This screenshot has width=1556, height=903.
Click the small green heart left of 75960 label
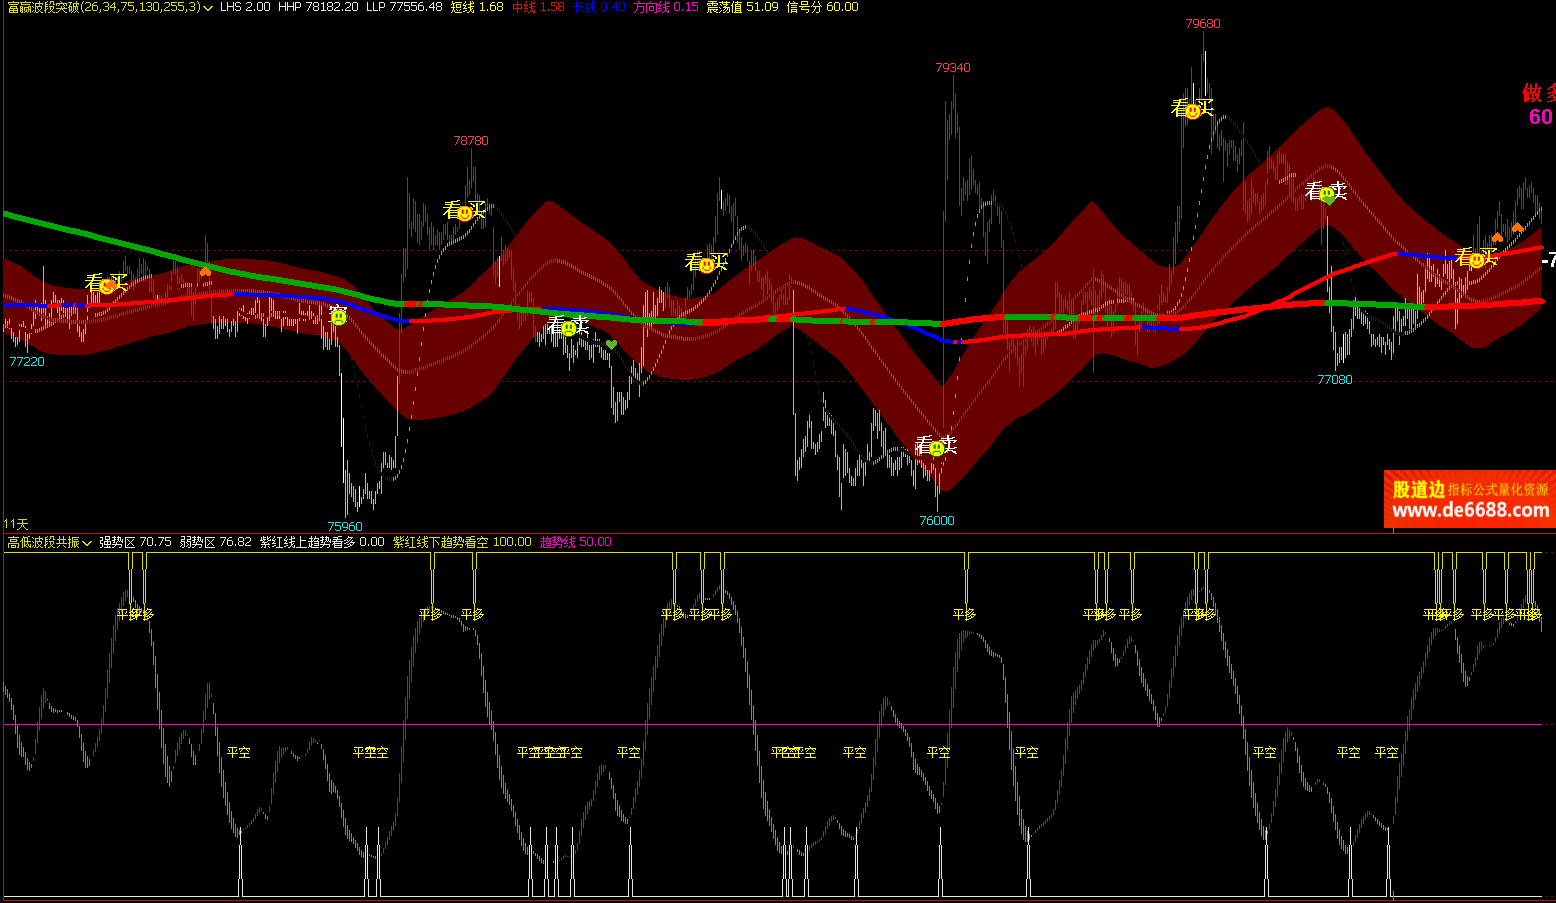tap(611, 345)
